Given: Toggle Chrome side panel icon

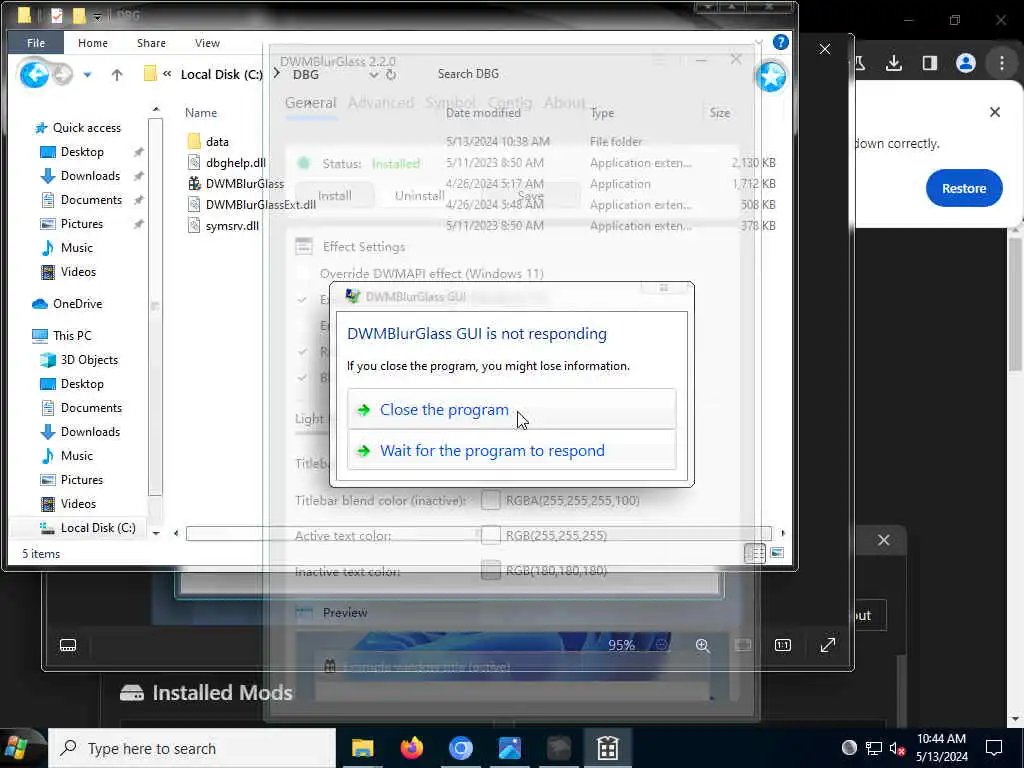Looking at the screenshot, I should (x=929, y=63).
